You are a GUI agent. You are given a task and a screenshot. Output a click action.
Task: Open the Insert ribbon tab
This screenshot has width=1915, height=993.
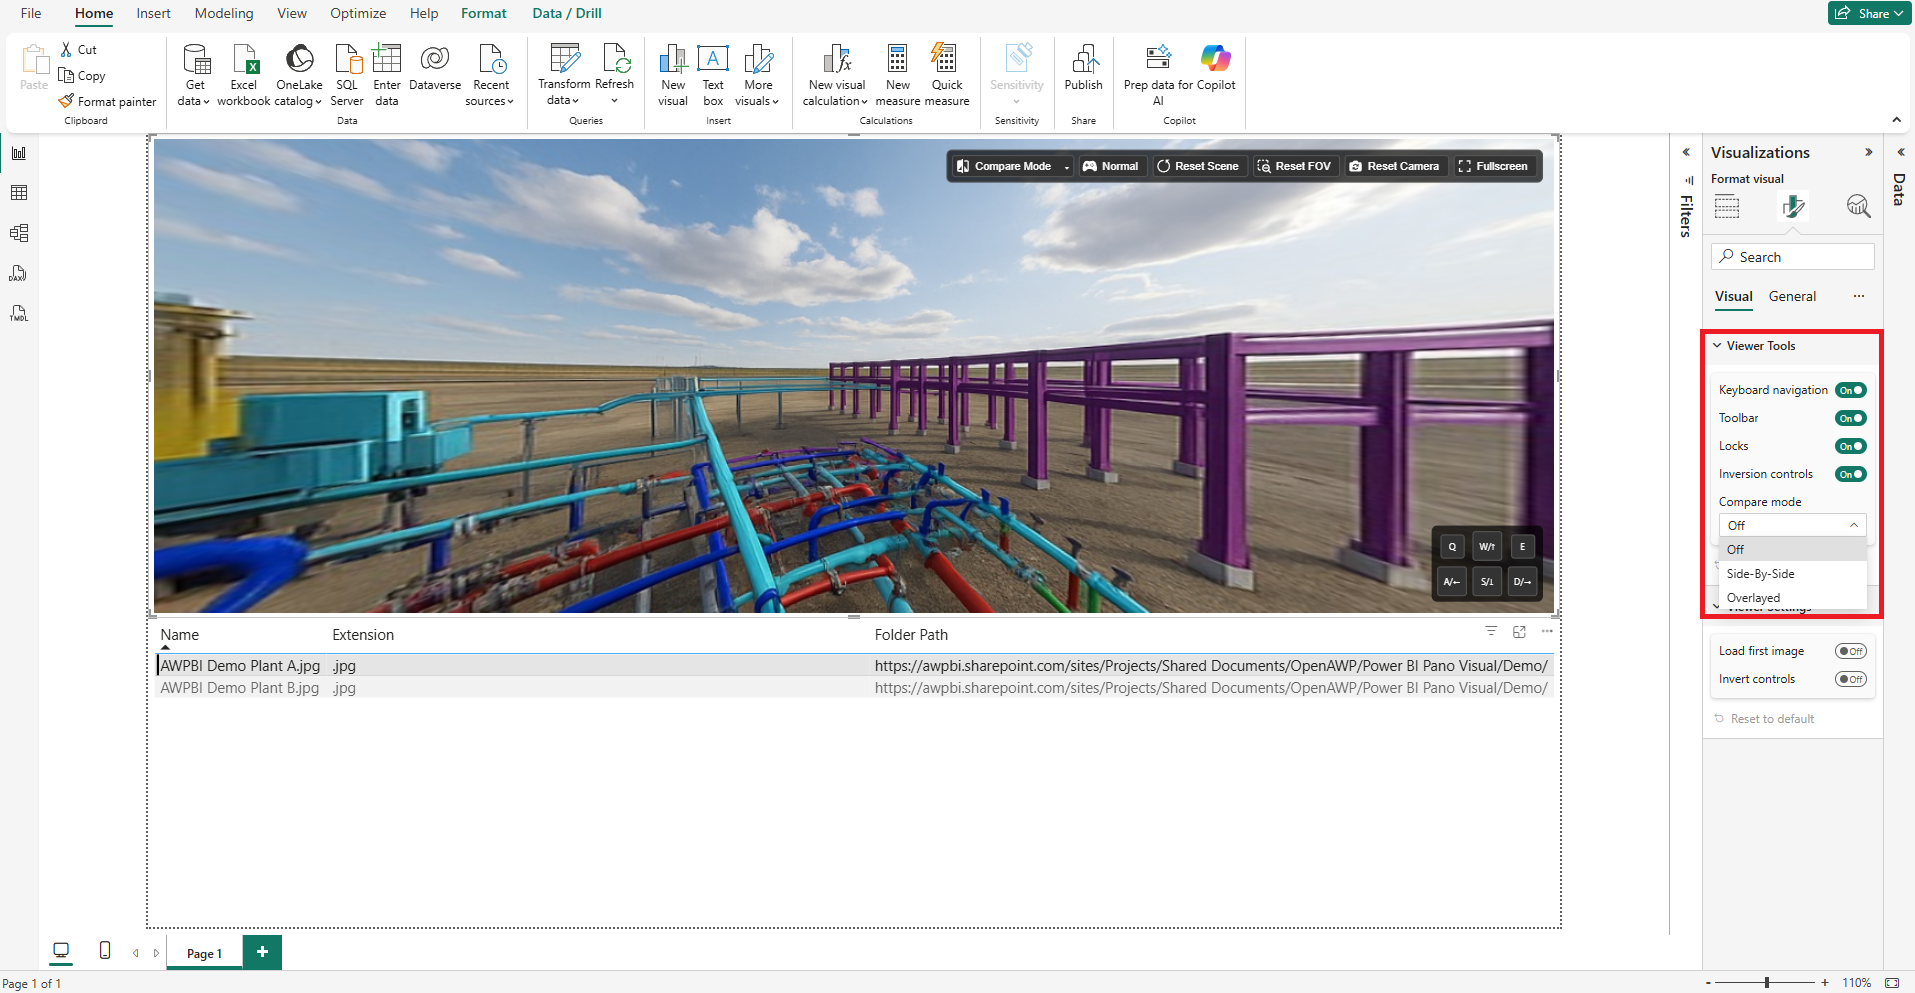(x=153, y=13)
